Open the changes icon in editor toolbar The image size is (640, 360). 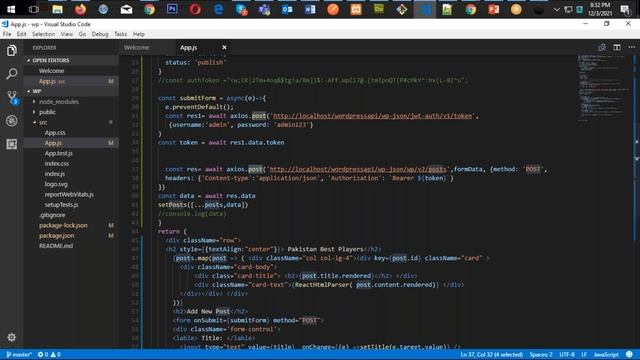click(602, 47)
